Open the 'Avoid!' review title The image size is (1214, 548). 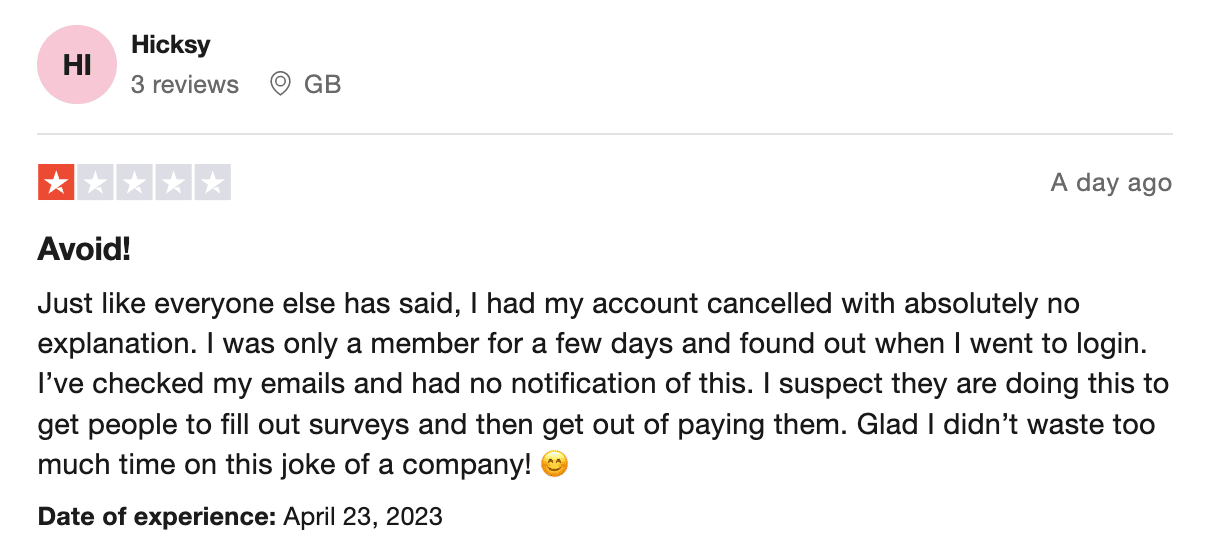click(84, 250)
